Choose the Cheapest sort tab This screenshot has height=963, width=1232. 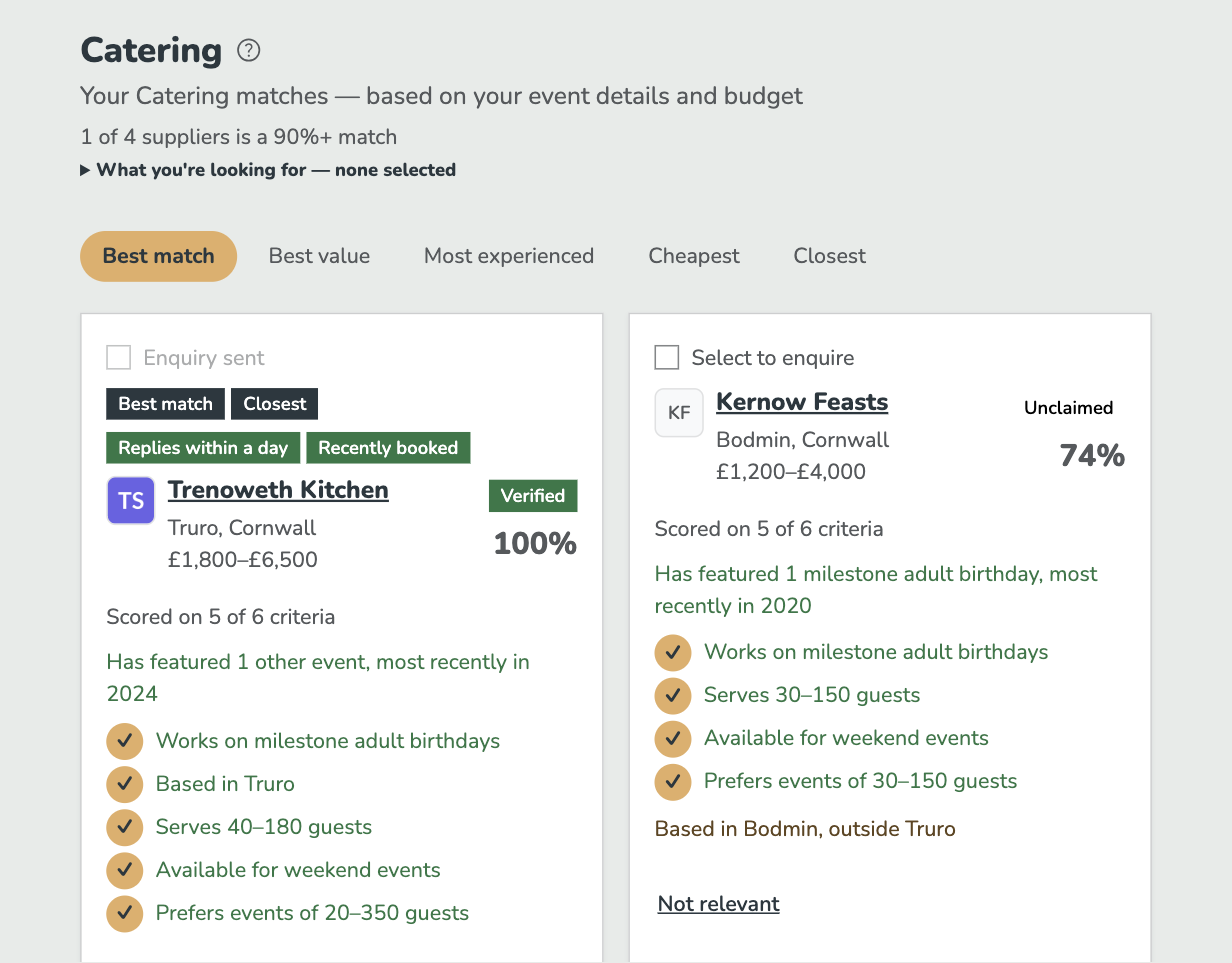[x=694, y=256]
